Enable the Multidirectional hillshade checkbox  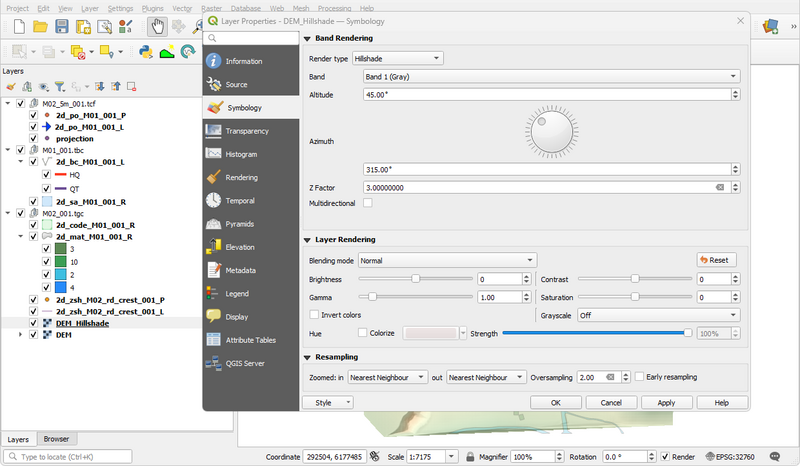coord(367,203)
